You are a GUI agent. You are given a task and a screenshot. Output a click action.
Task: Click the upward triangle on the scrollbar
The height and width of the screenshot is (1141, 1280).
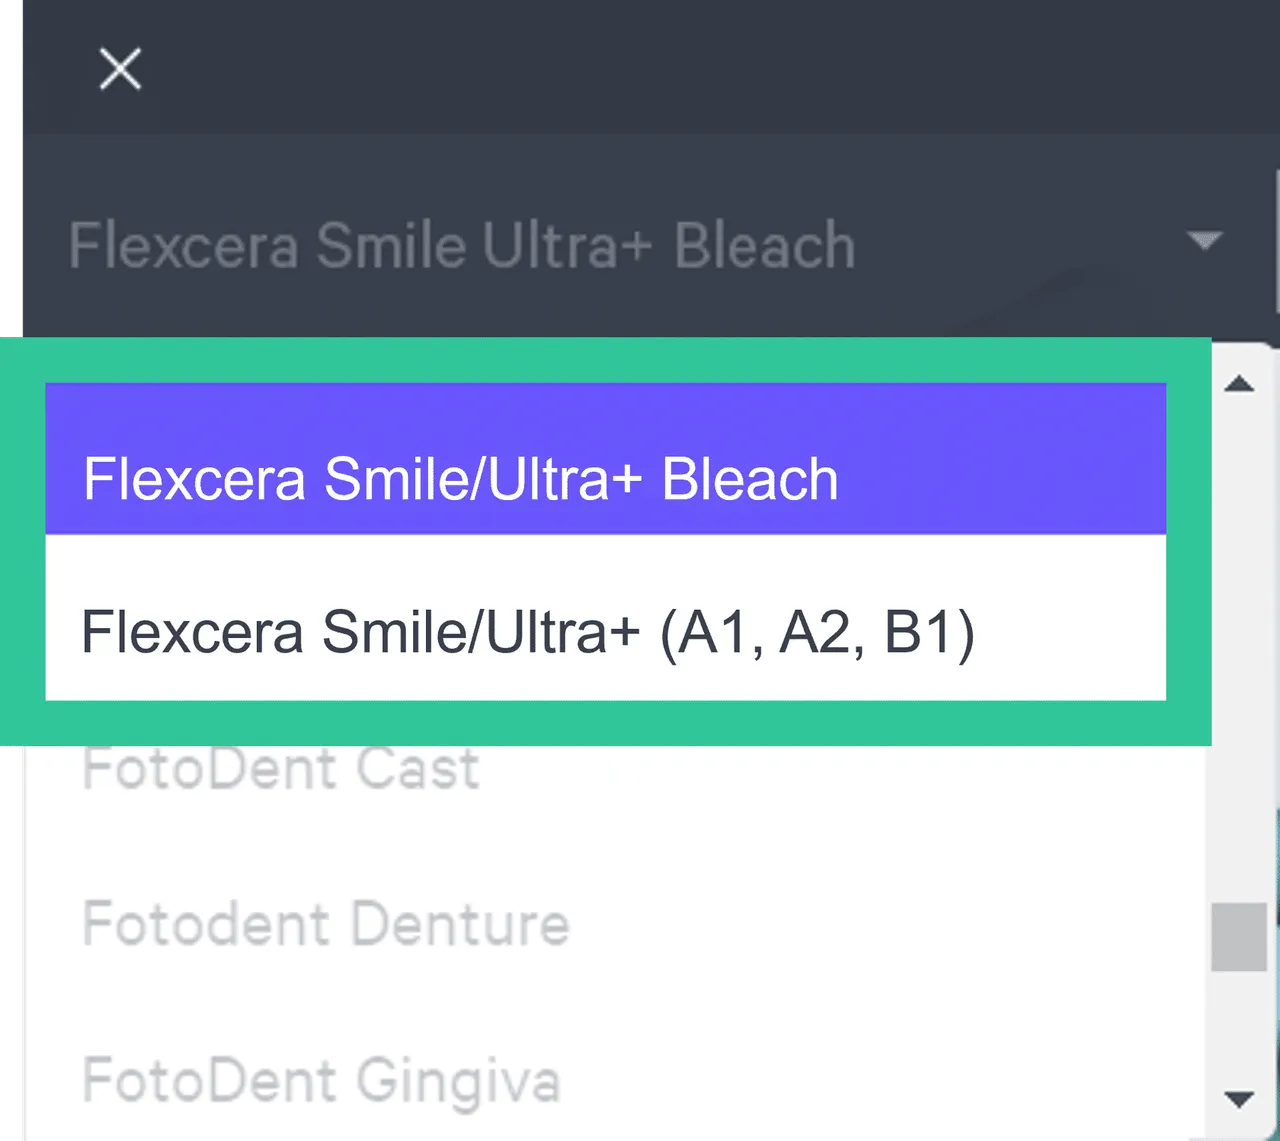(1240, 384)
